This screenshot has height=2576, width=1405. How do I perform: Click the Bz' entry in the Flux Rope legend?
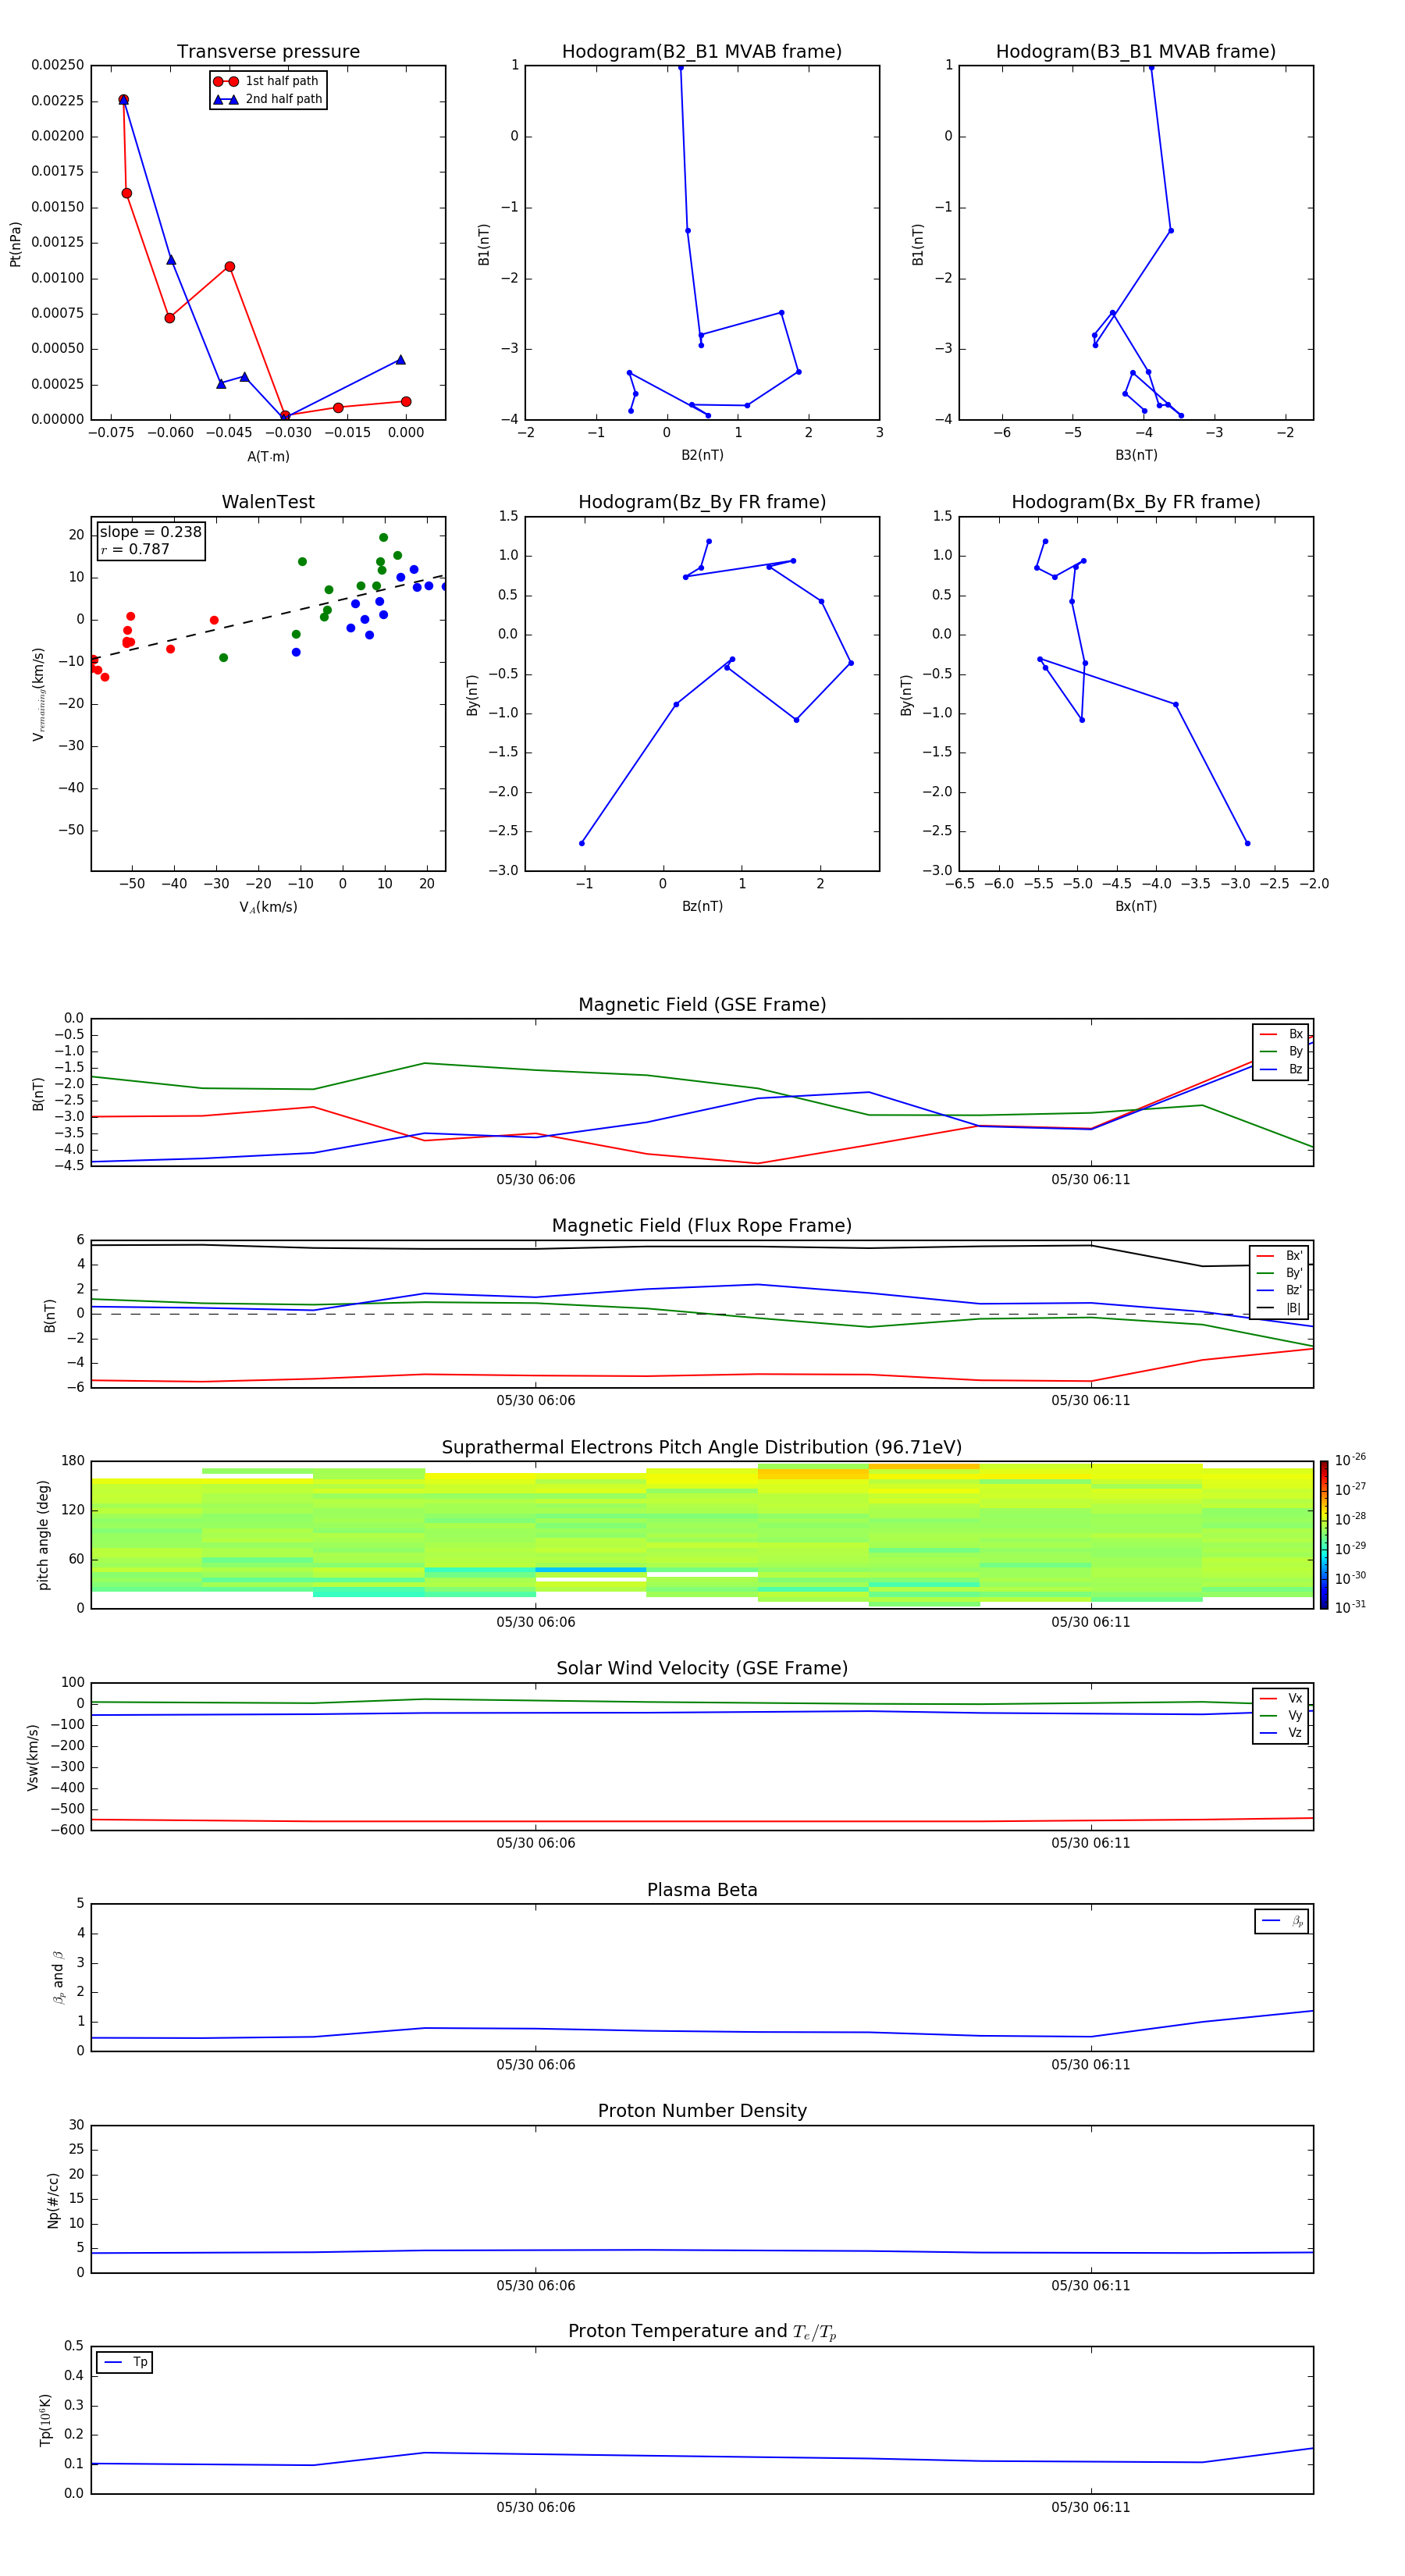pyautogui.click(x=1279, y=1290)
